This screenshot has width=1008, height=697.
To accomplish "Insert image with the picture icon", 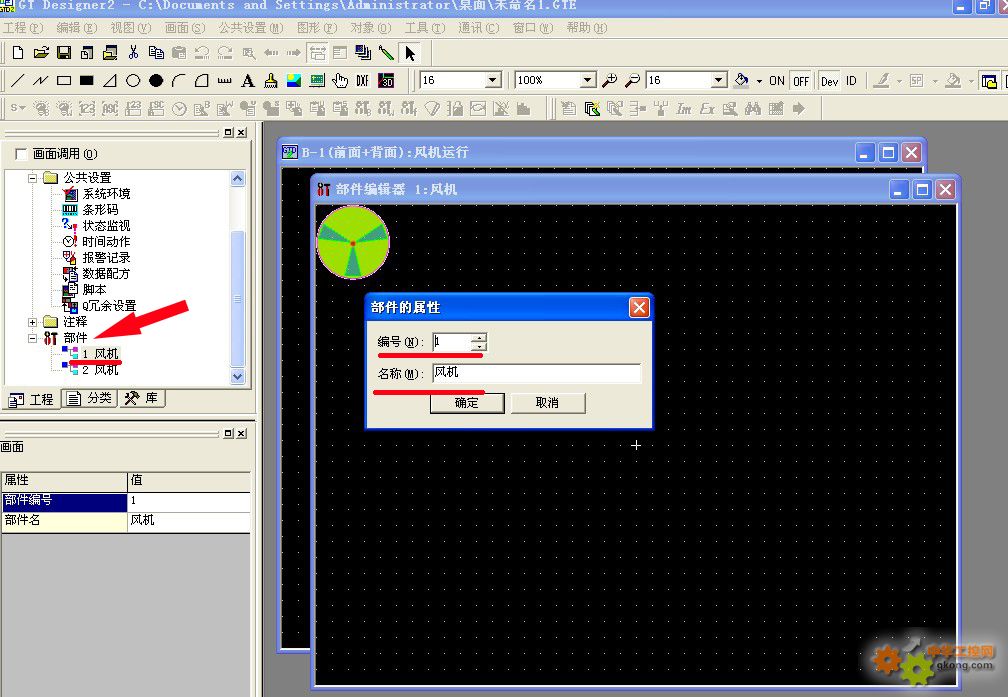I will coord(294,81).
